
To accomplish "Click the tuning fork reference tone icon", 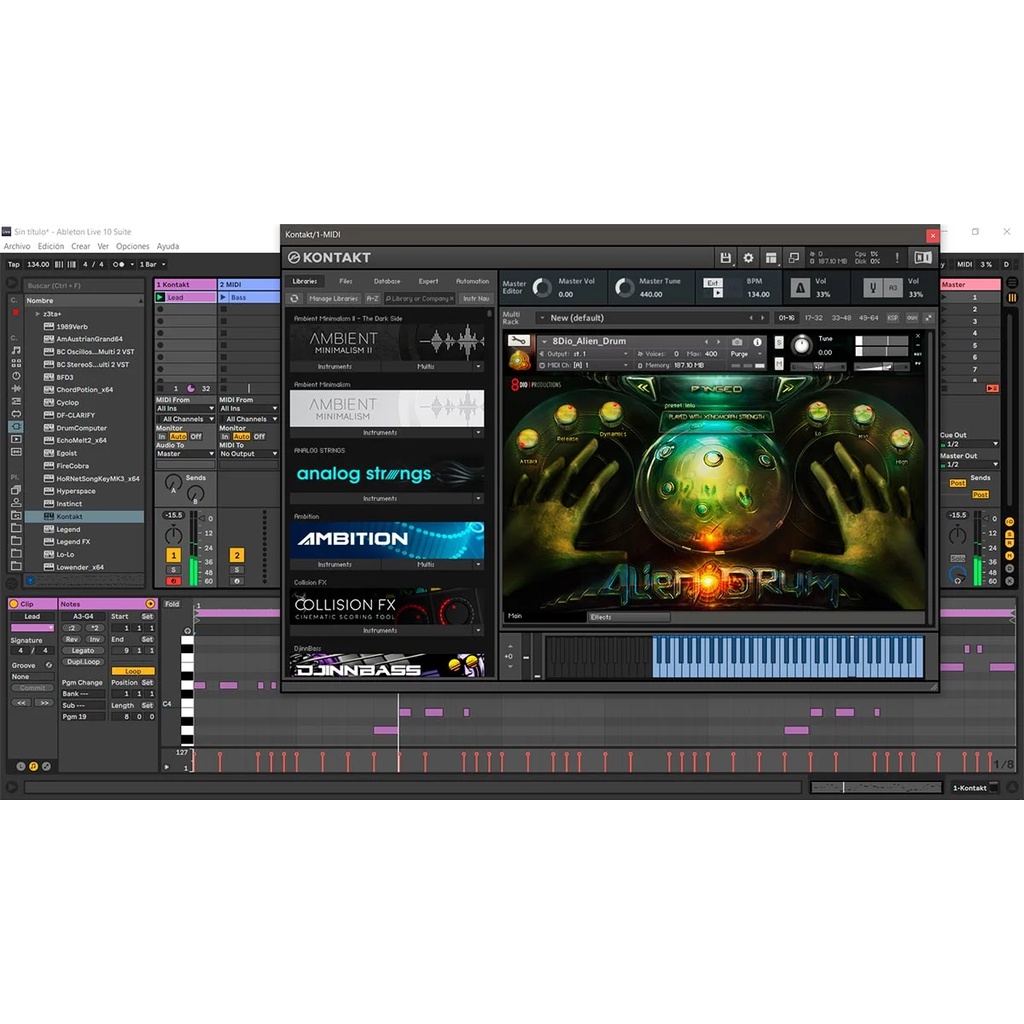I will [x=872, y=287].
